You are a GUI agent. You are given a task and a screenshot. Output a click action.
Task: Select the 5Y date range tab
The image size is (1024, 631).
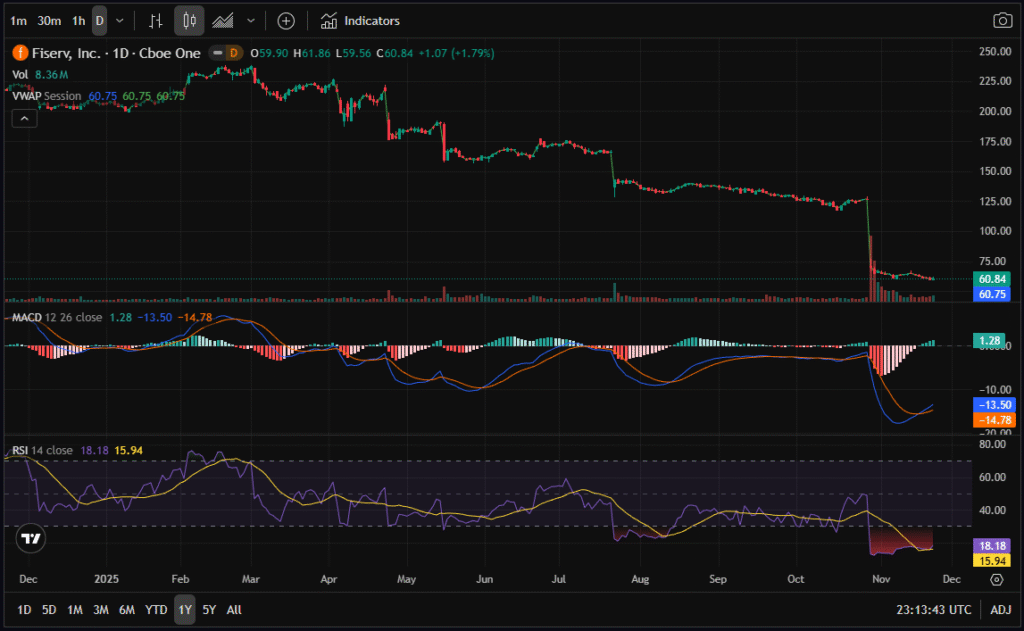point(209,609)
